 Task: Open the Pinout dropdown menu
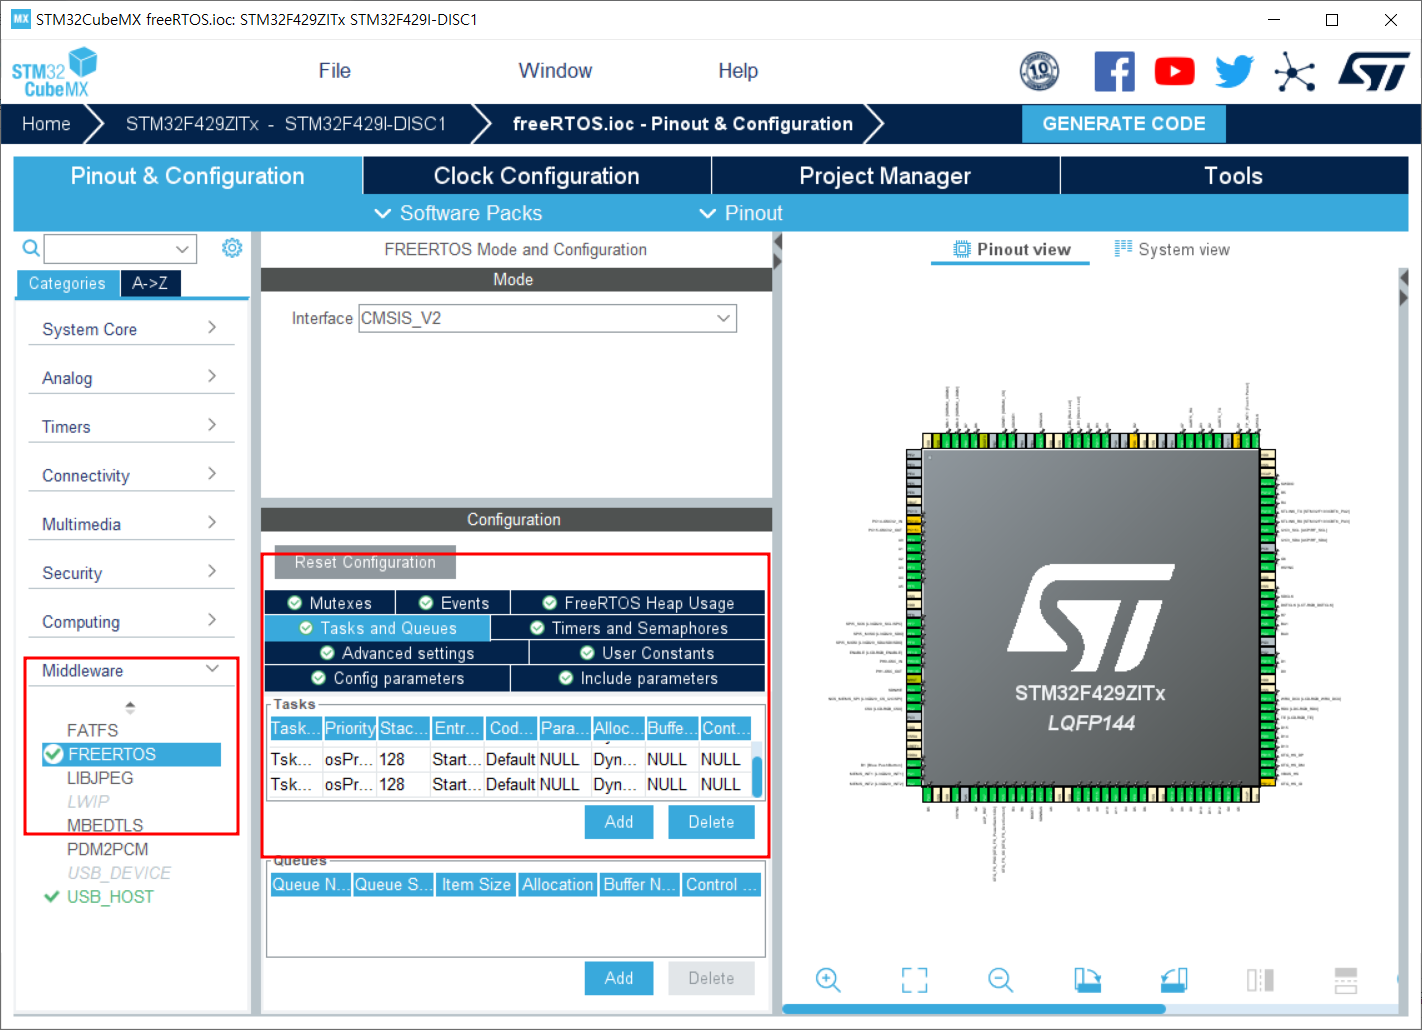[x=741, y=213]
